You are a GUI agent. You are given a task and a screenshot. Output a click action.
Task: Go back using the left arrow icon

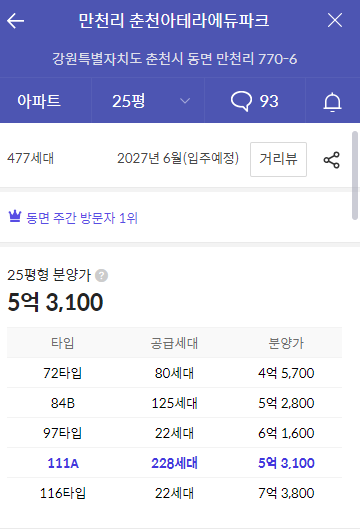(16, 21)
